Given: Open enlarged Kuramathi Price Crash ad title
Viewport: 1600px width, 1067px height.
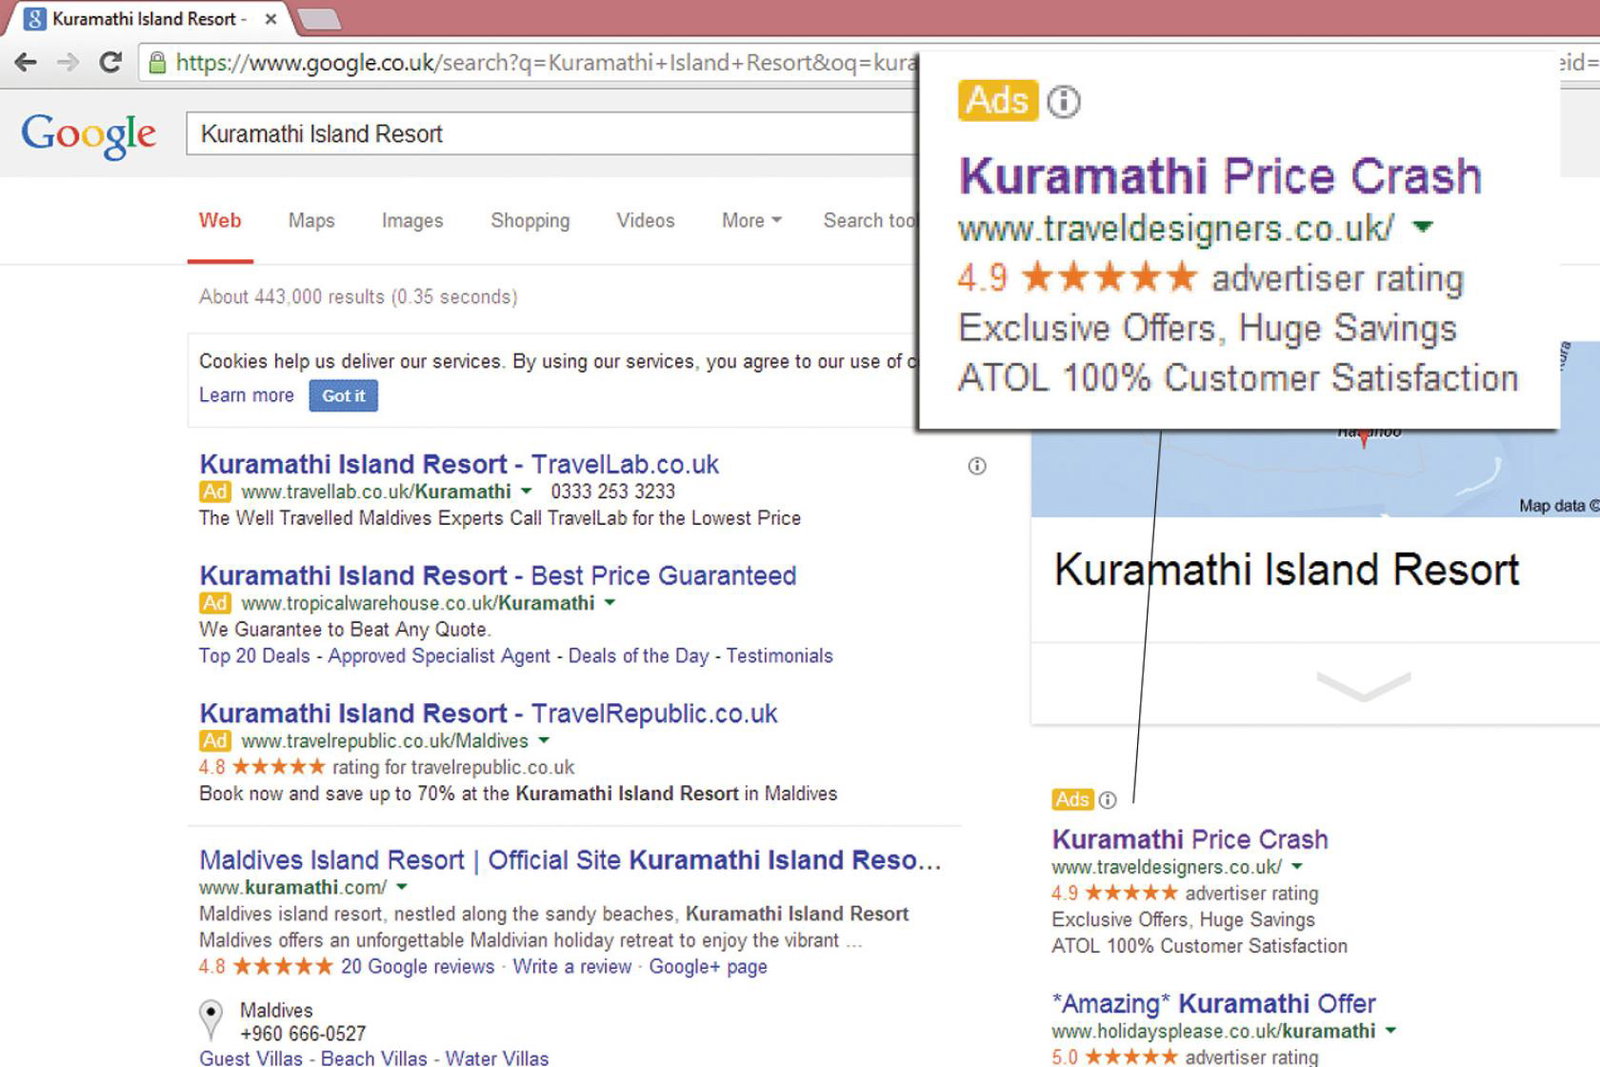Looking at the screenshot, I should tap(1220, 176).
